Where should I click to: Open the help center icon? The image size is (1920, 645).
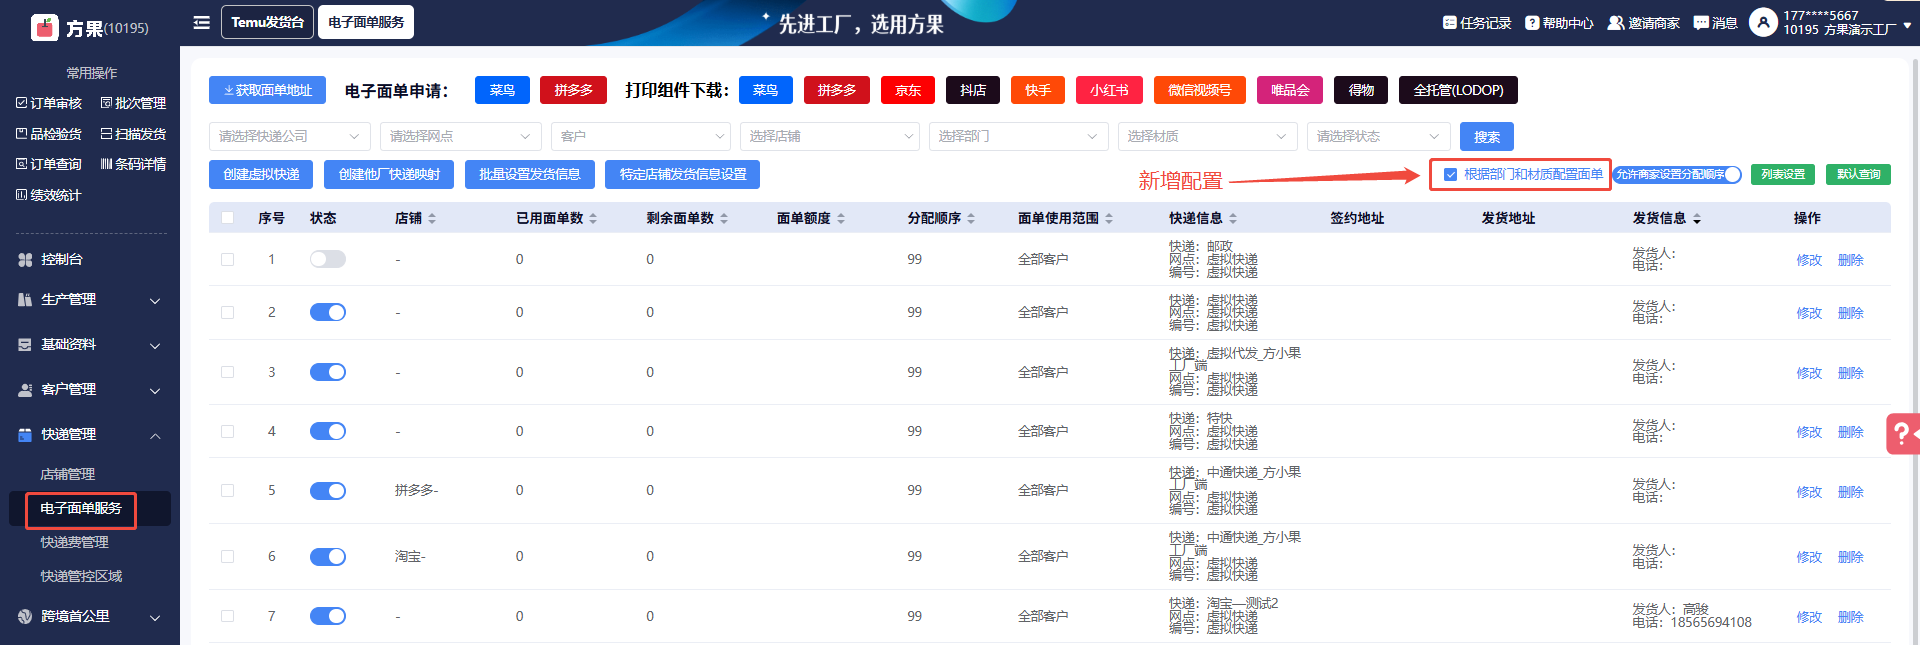[x=1531, y=23]
